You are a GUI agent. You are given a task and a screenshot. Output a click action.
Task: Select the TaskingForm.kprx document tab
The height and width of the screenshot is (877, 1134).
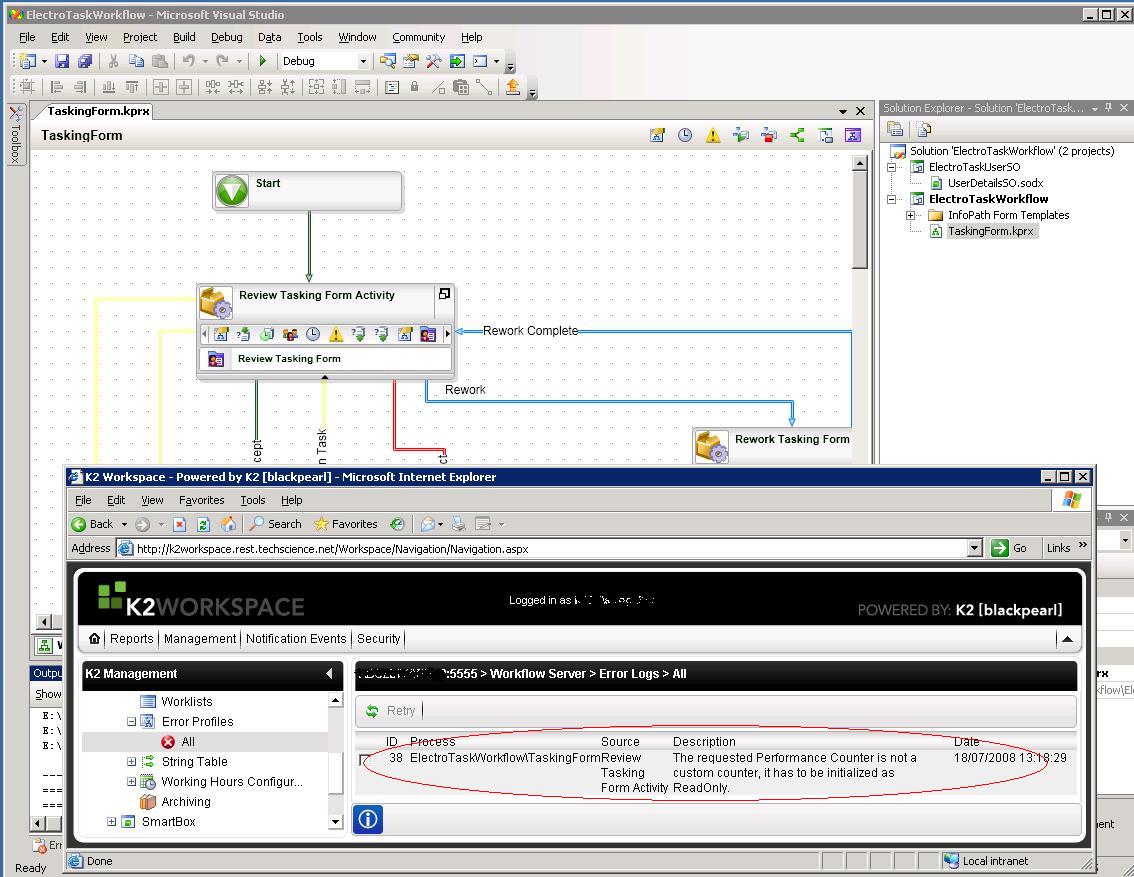pos(98,111)
